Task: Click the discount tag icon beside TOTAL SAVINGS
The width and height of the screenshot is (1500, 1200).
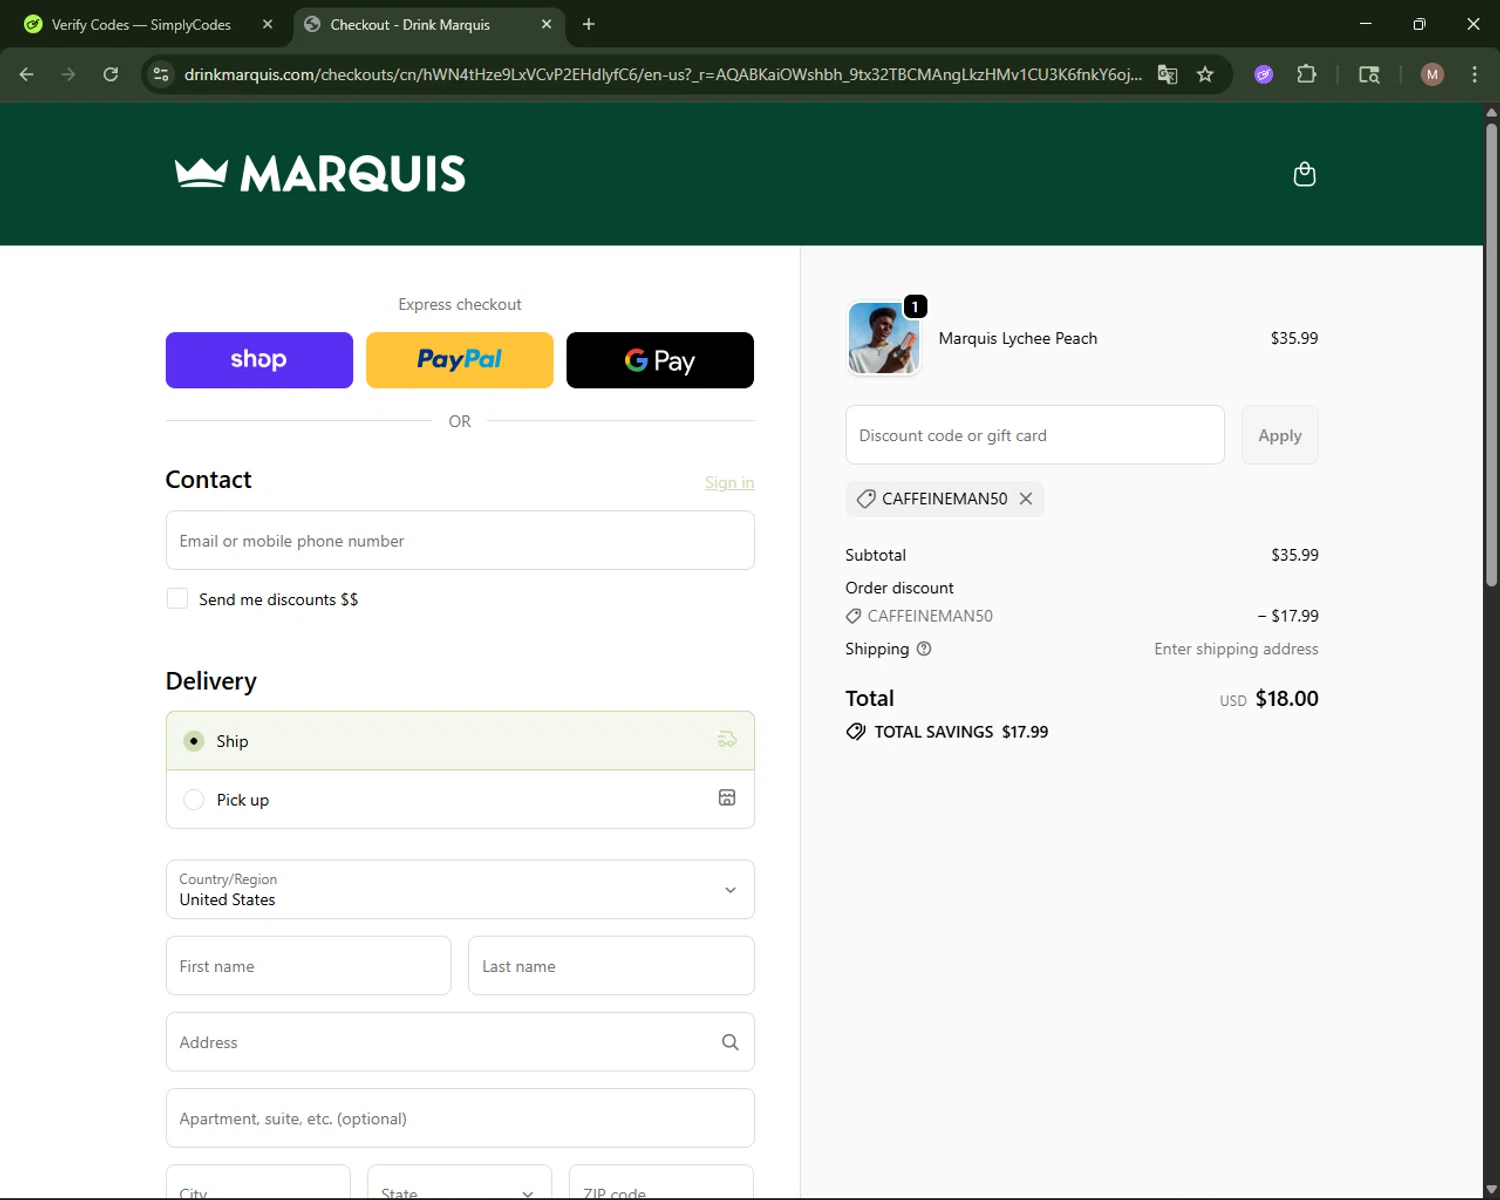Action: click(x=856, y=731)
